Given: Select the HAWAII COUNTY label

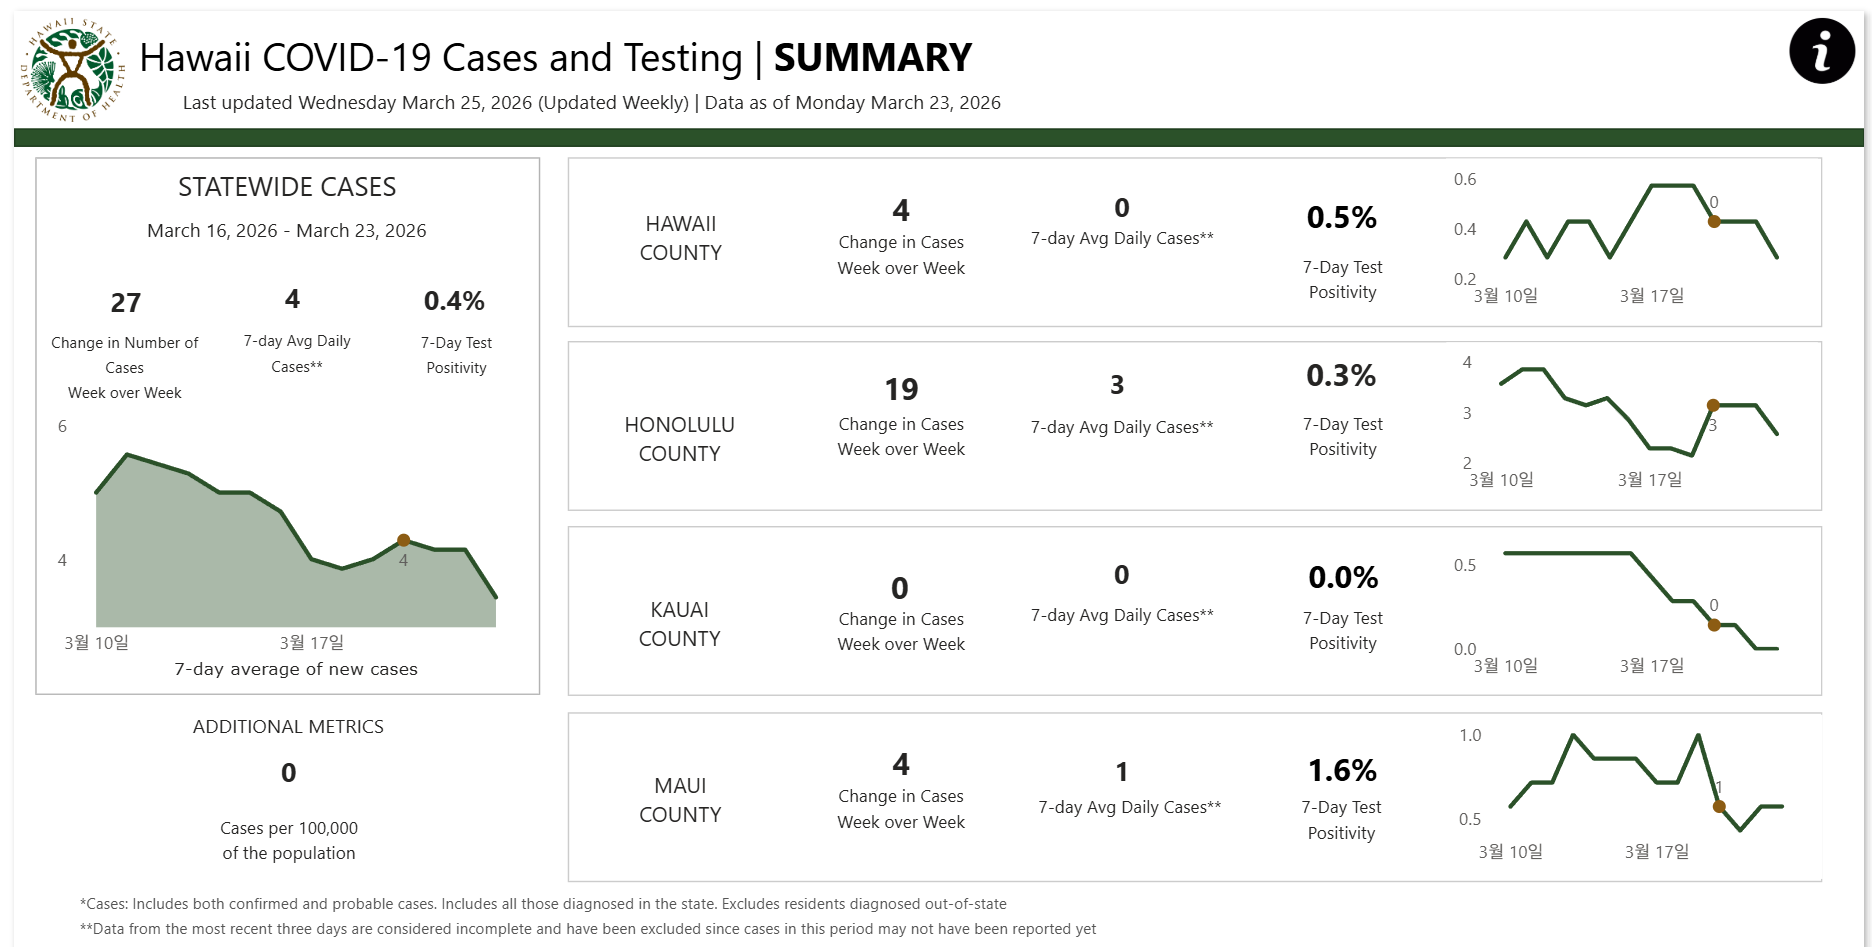Looking at the screenshot, I should (680, 238).
